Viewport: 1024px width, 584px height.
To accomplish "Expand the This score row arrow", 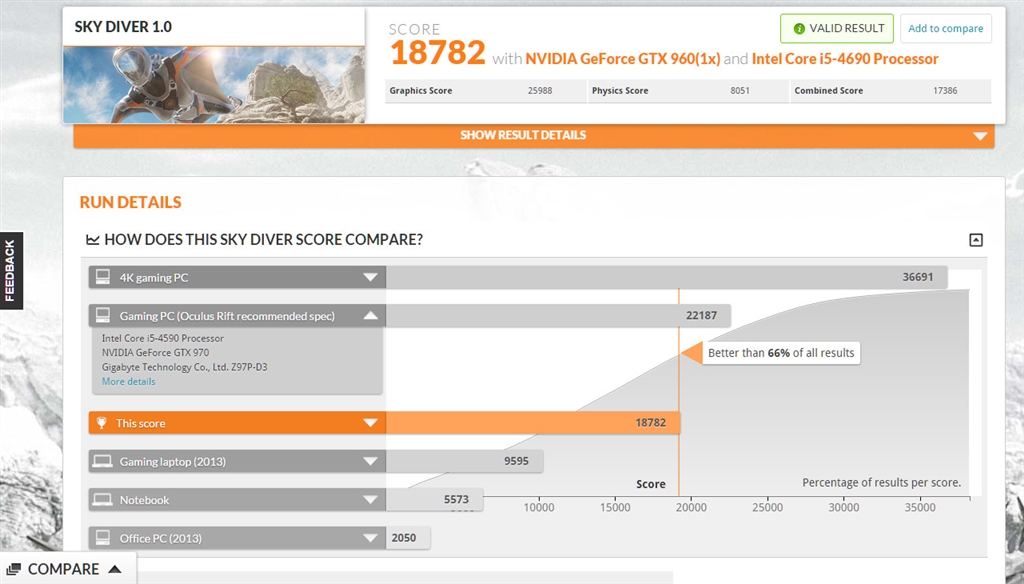I will (x=370, y=423).
